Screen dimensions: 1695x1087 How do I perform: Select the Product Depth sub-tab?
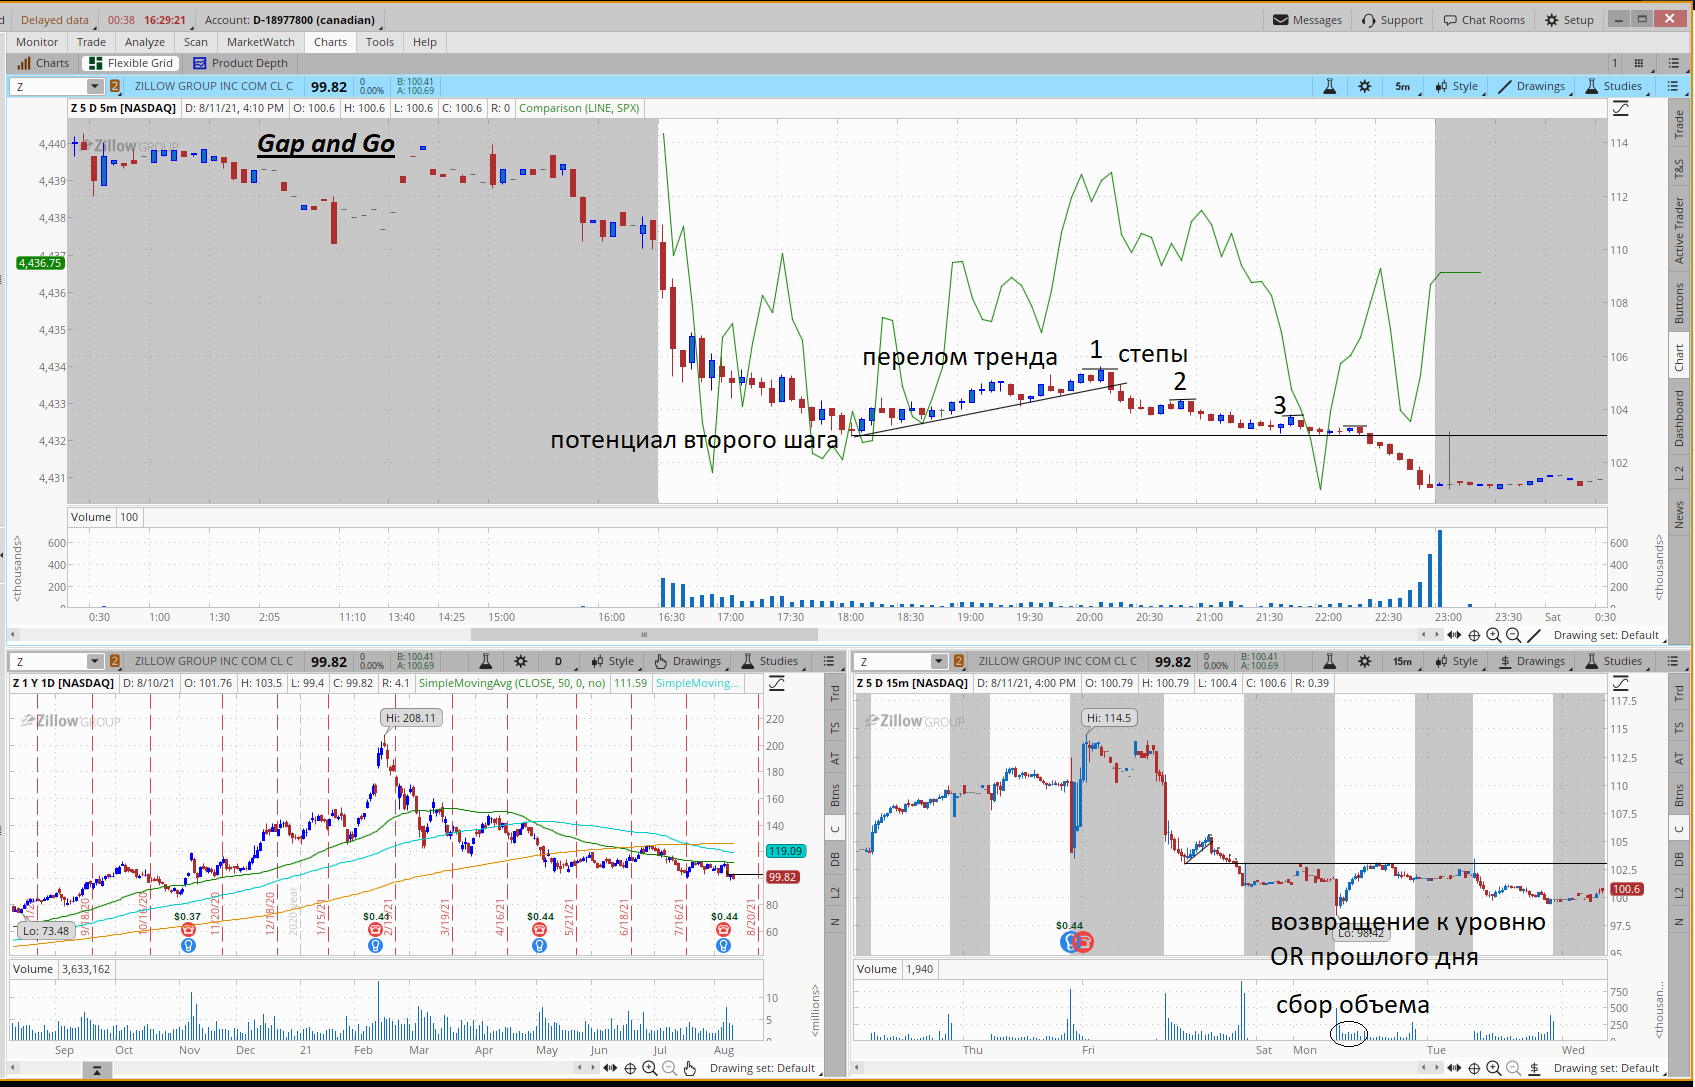[x=240, y=63]
